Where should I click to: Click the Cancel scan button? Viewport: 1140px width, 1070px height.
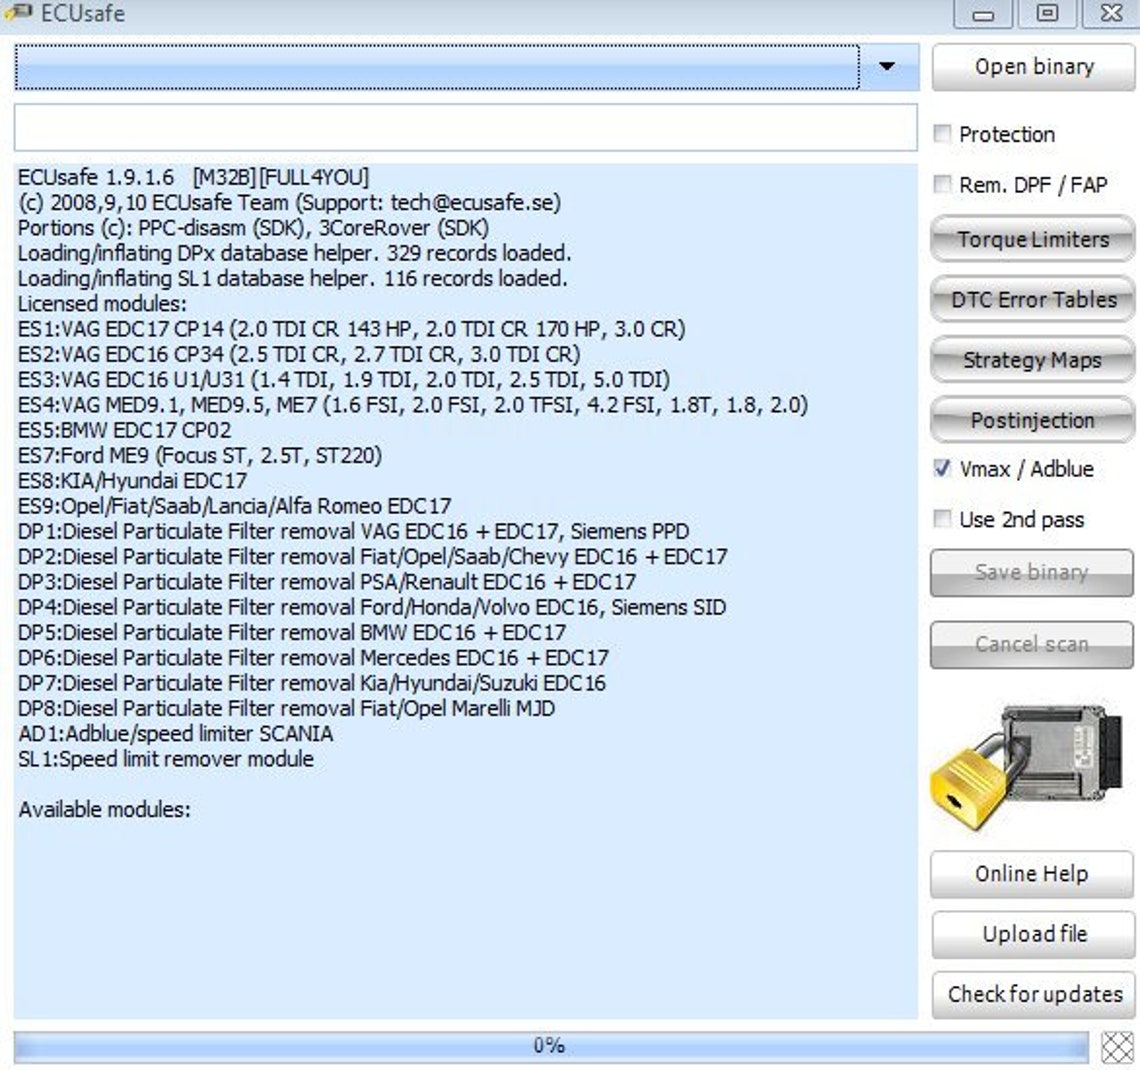(1031, 644)
